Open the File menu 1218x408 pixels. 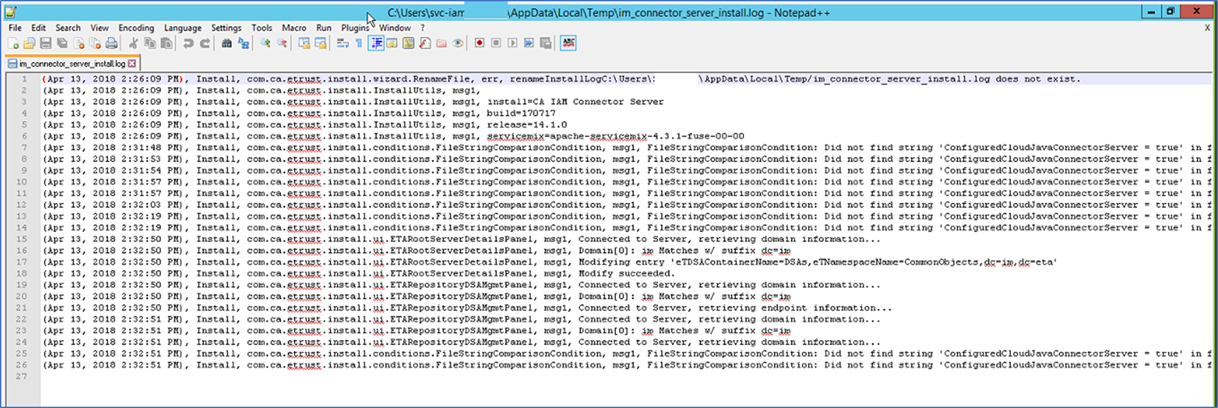click(15, 28)
